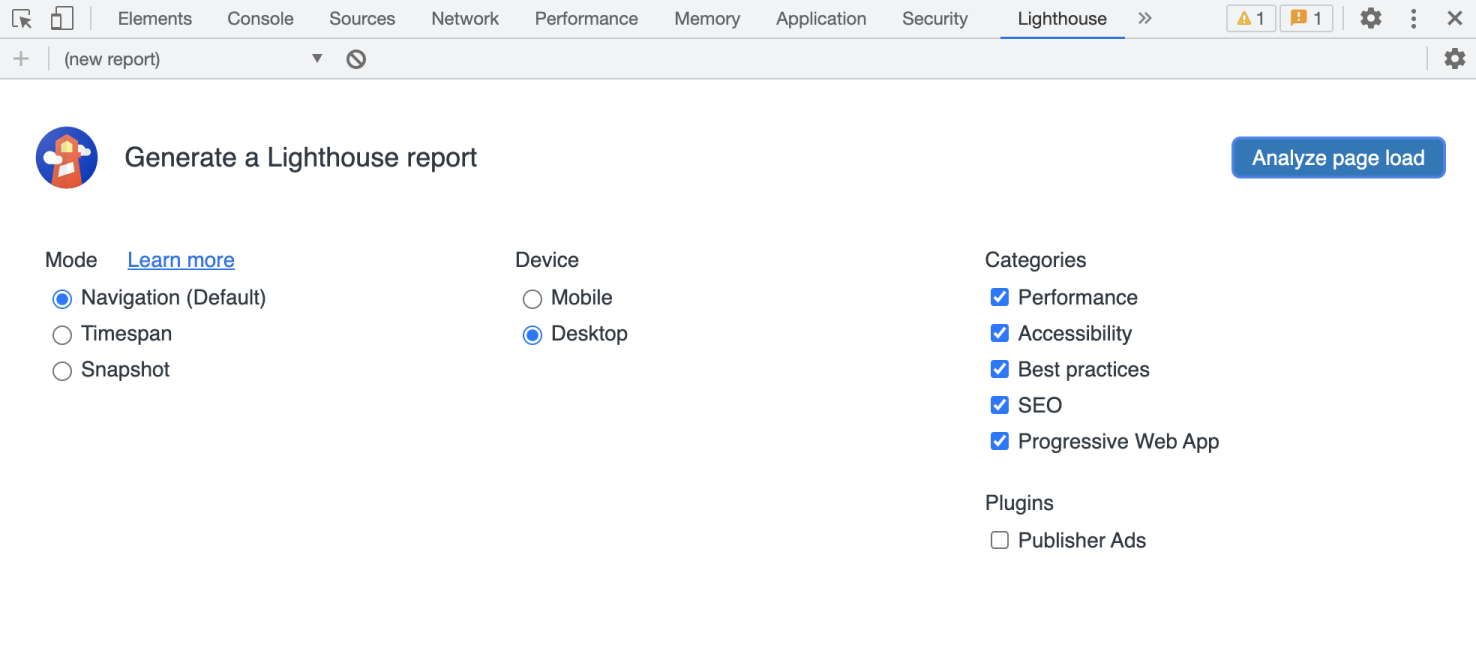1476x648 pixels.
Task: Uncheck the SEO category
Action: tap(999, 405)
